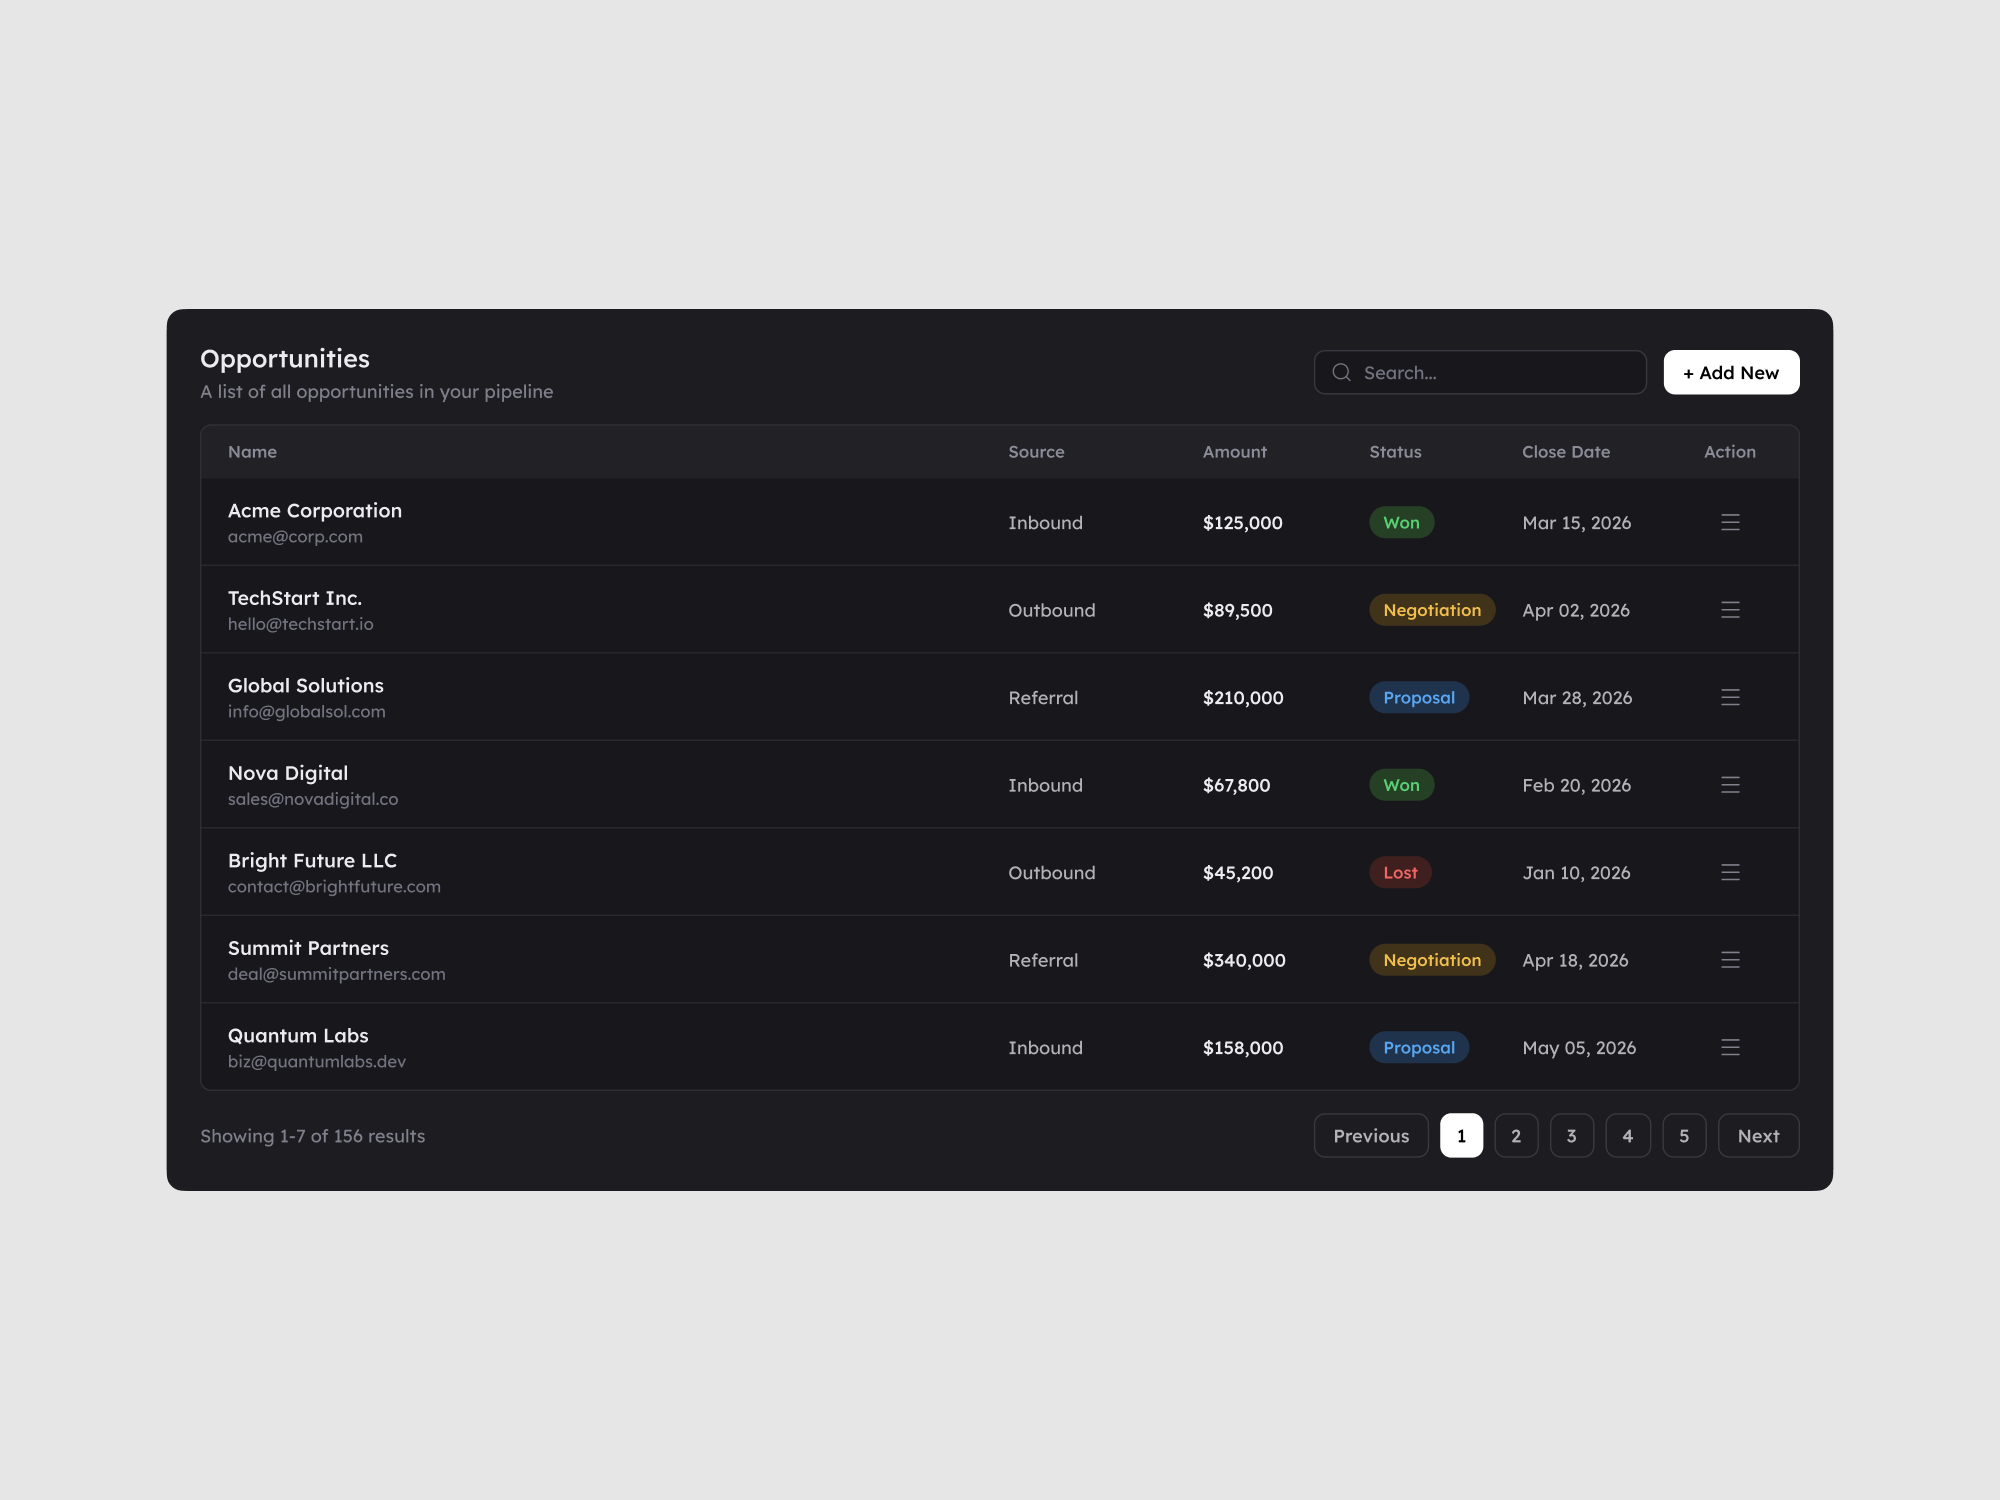Click the magnifier icon in search box
The width and height of the screenshot is (2000, 1500).
coord(1342,372)
